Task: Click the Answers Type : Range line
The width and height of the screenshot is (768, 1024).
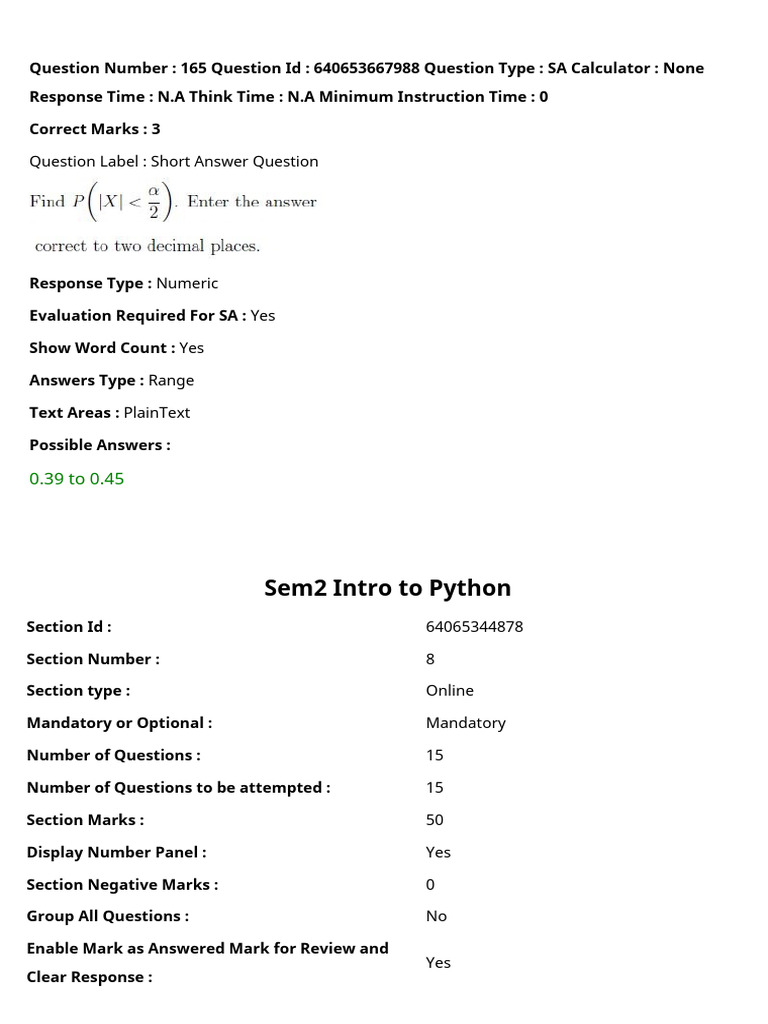Action: [x=112, y=380]
